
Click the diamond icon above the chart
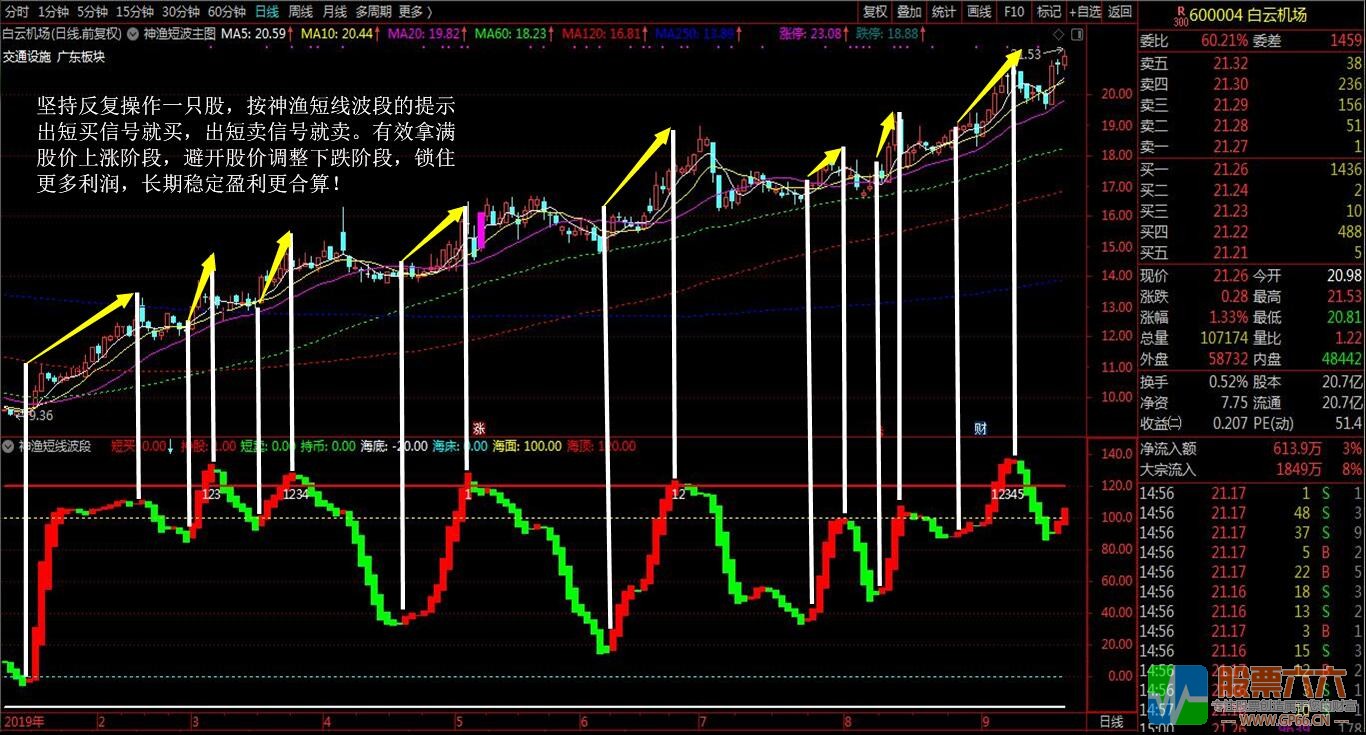tap(1059, 34)
